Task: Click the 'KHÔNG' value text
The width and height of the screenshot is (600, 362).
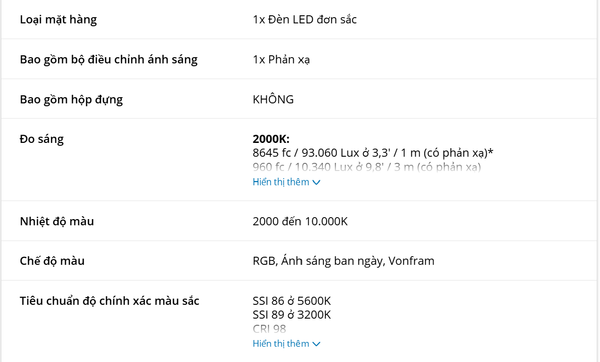Action: (x=273, y=99)
